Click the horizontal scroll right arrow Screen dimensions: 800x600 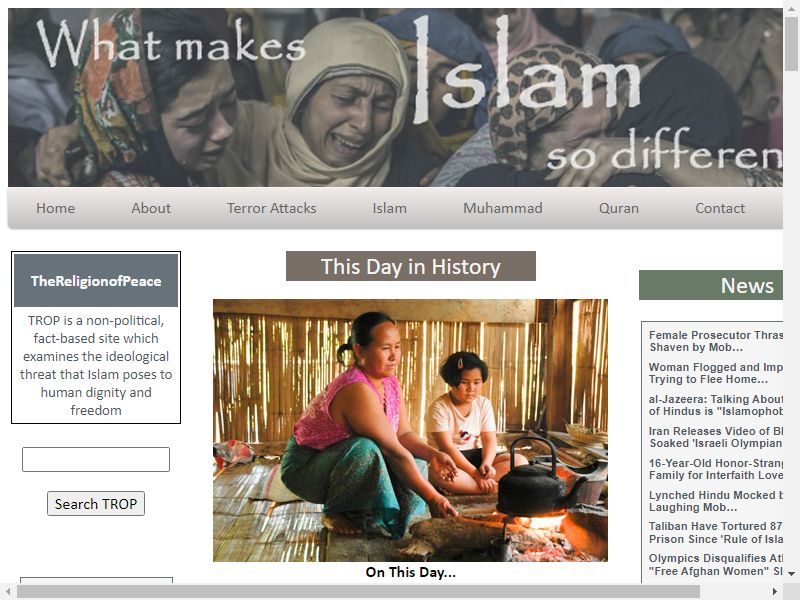775,591
